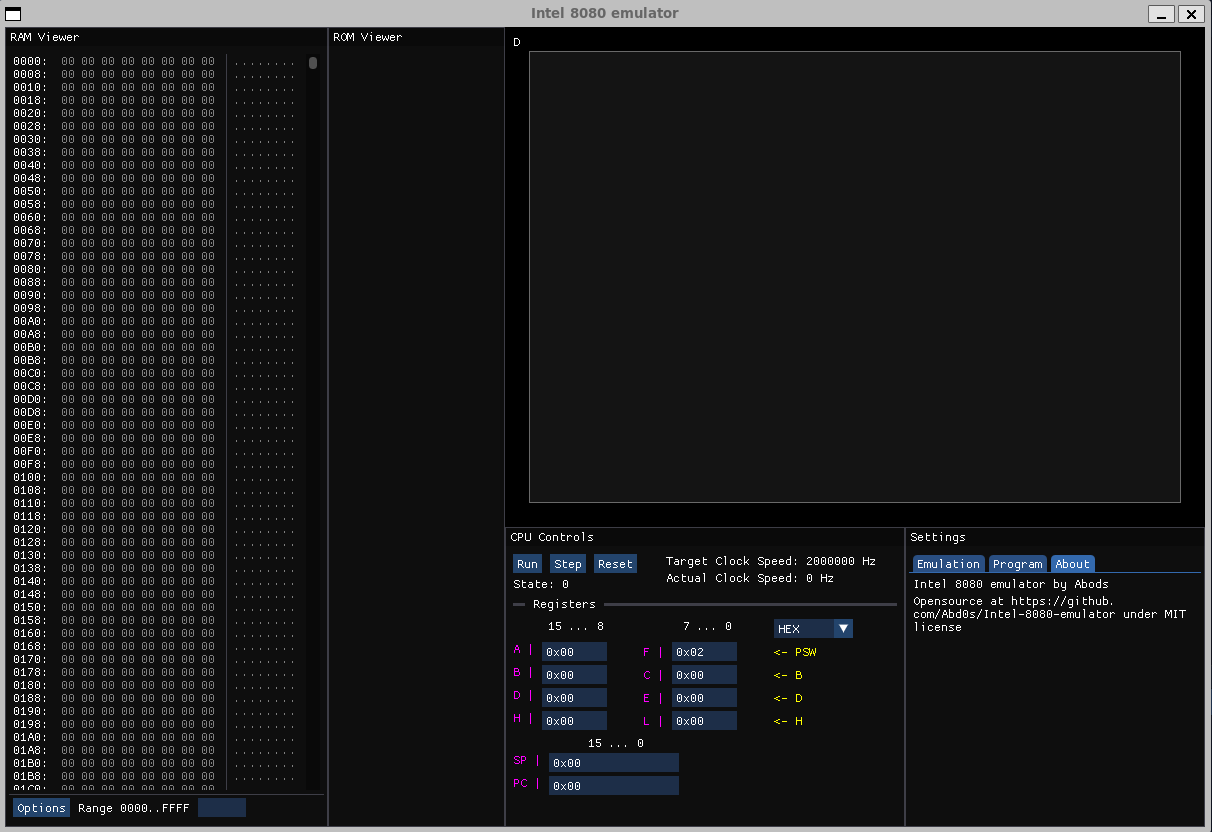The image size is (1212, 832).
Task: Click the flags F register field 0x02
Action: [704, 652]
